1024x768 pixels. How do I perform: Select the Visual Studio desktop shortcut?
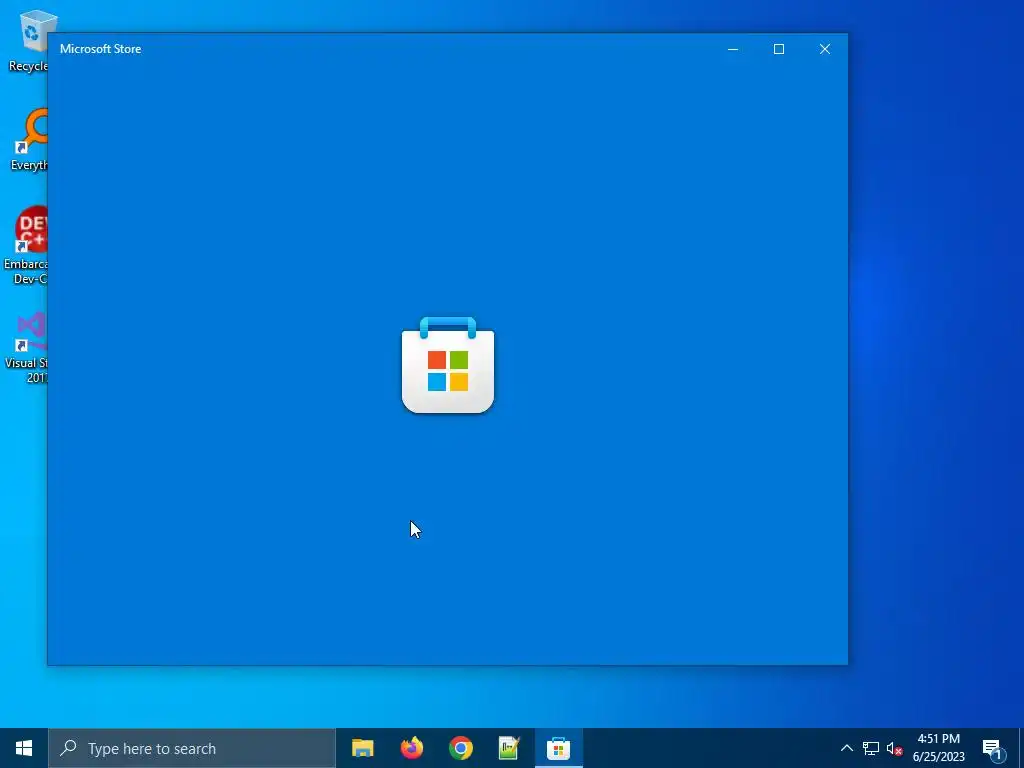coord(26,347)
